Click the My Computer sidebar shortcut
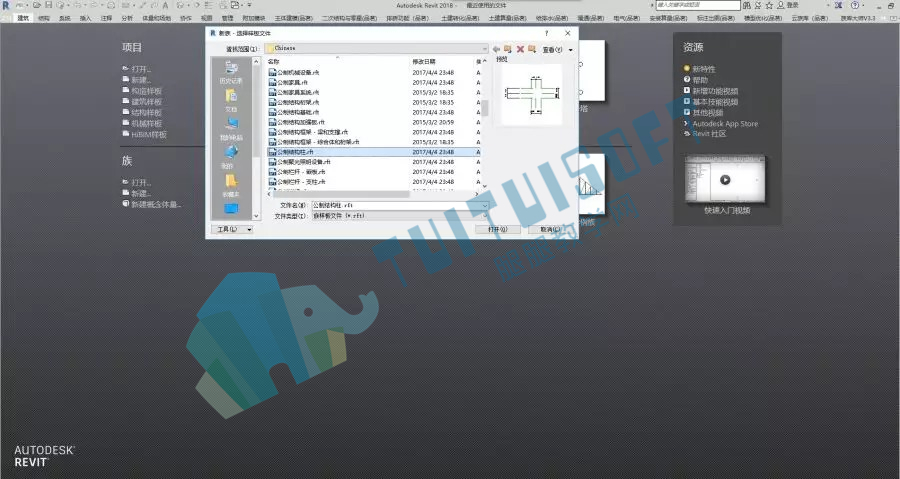 (231, 129)
